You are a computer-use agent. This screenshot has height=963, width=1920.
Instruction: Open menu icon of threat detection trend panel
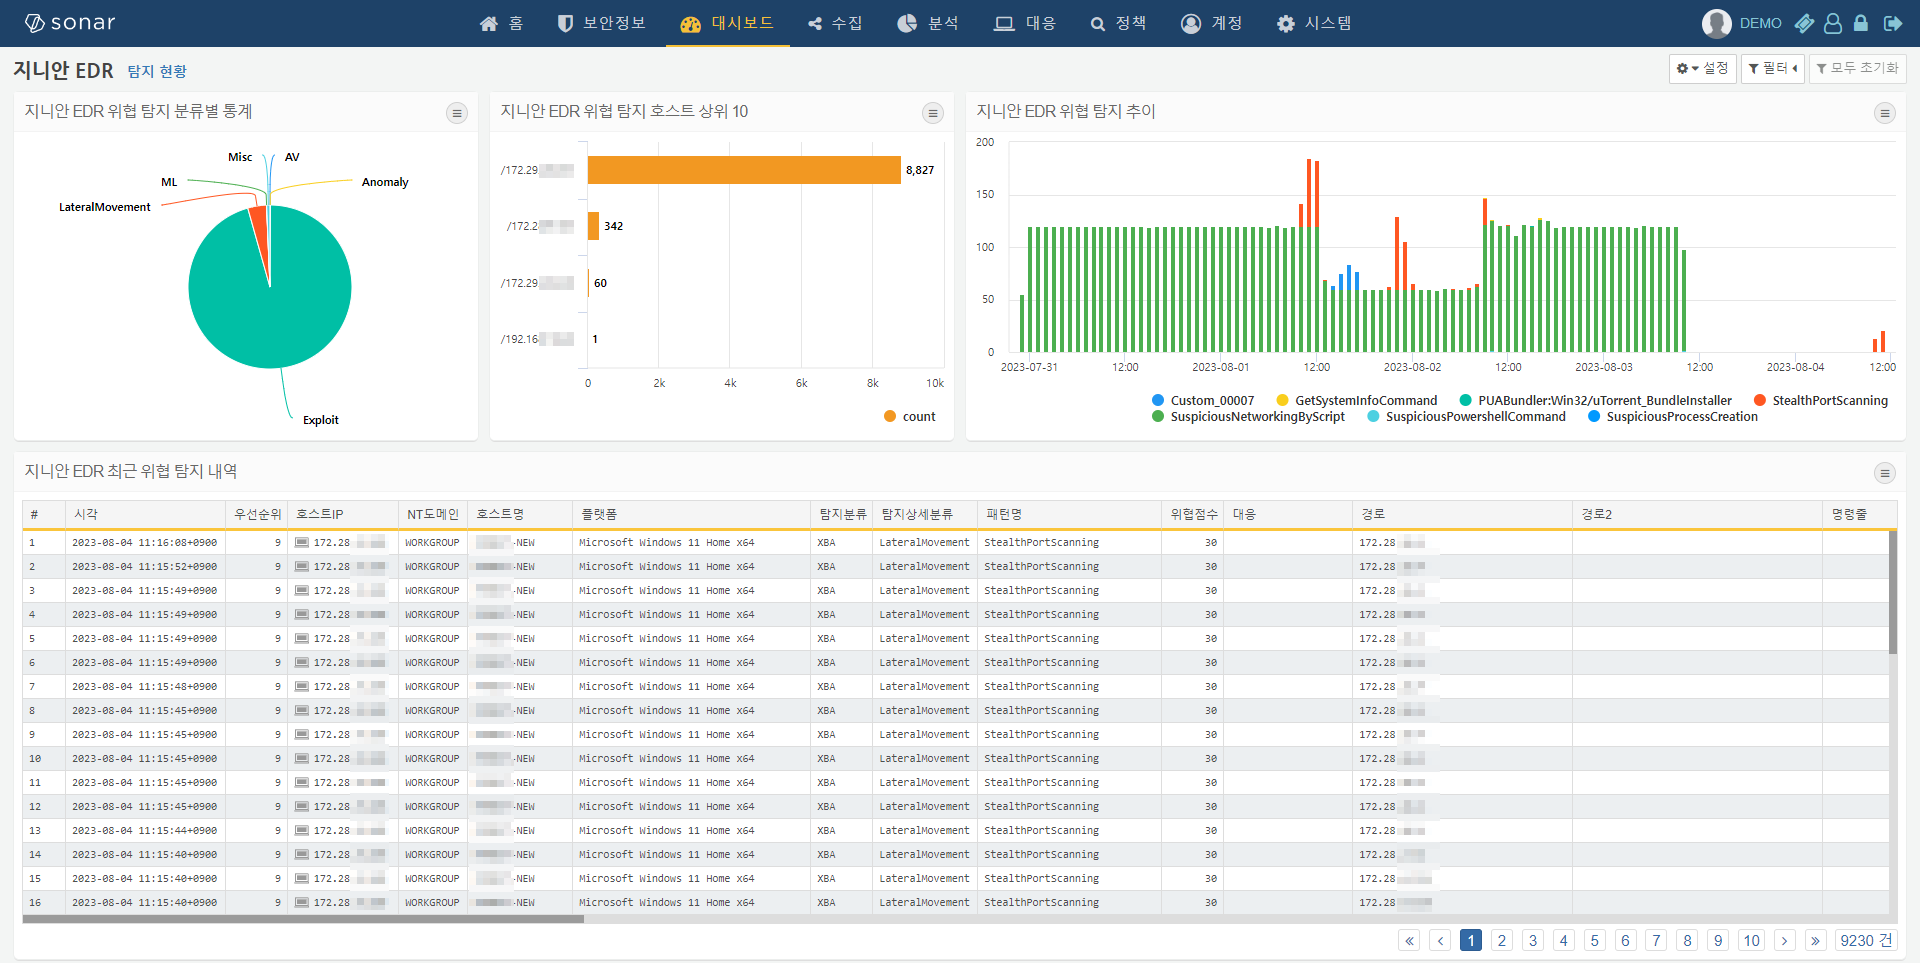pyautogui.click(x=1884, y=113)
